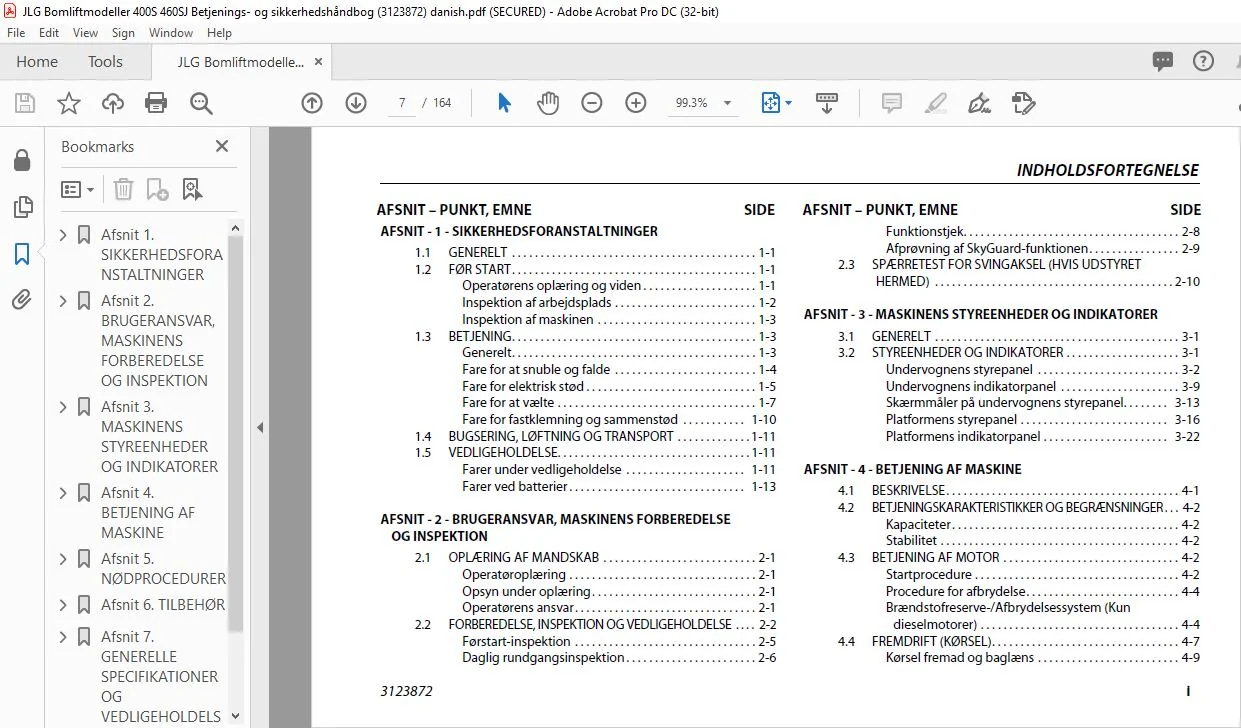Image resolution: width=1241 pixels, height=728 pixels.
Task: Select the Hand pan tool
Action: click(x=548, y=103)
